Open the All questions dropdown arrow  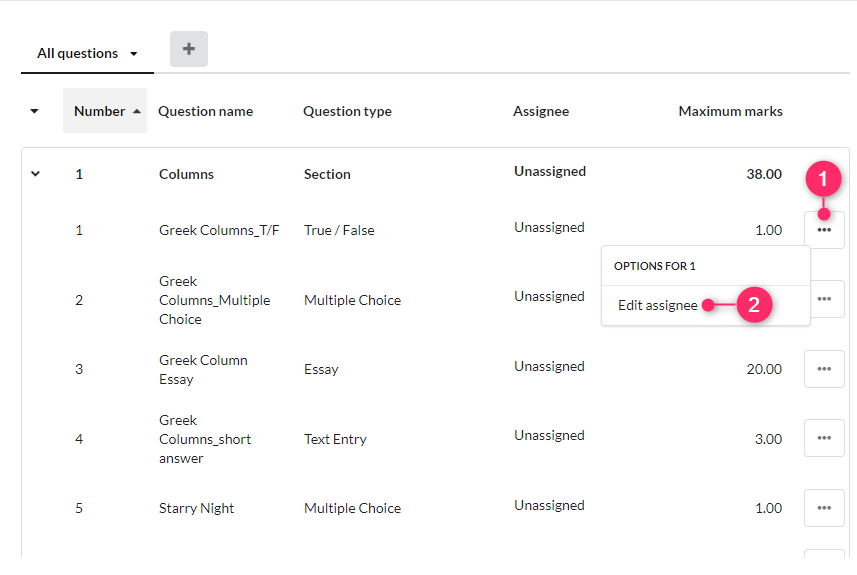pyautogui.click(x=134, y=54)
